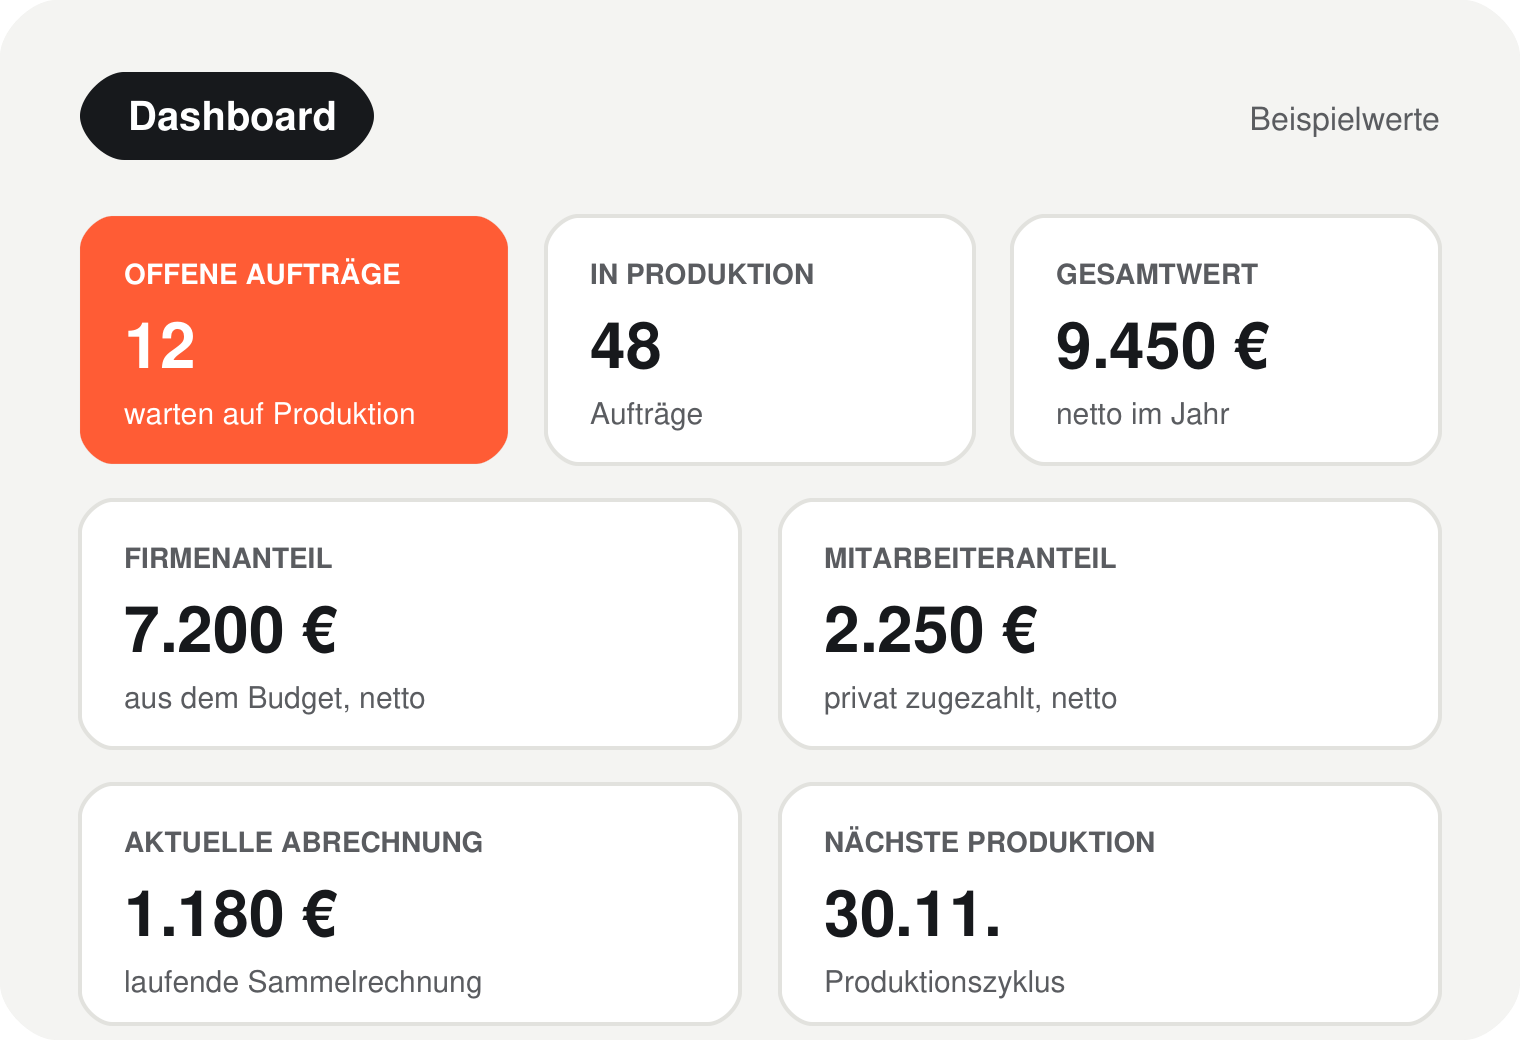Image resolution: width=1520 pixels, height=1040 pixels.
Task: Select the value "48" in production
Action: (x=626, y=346)
